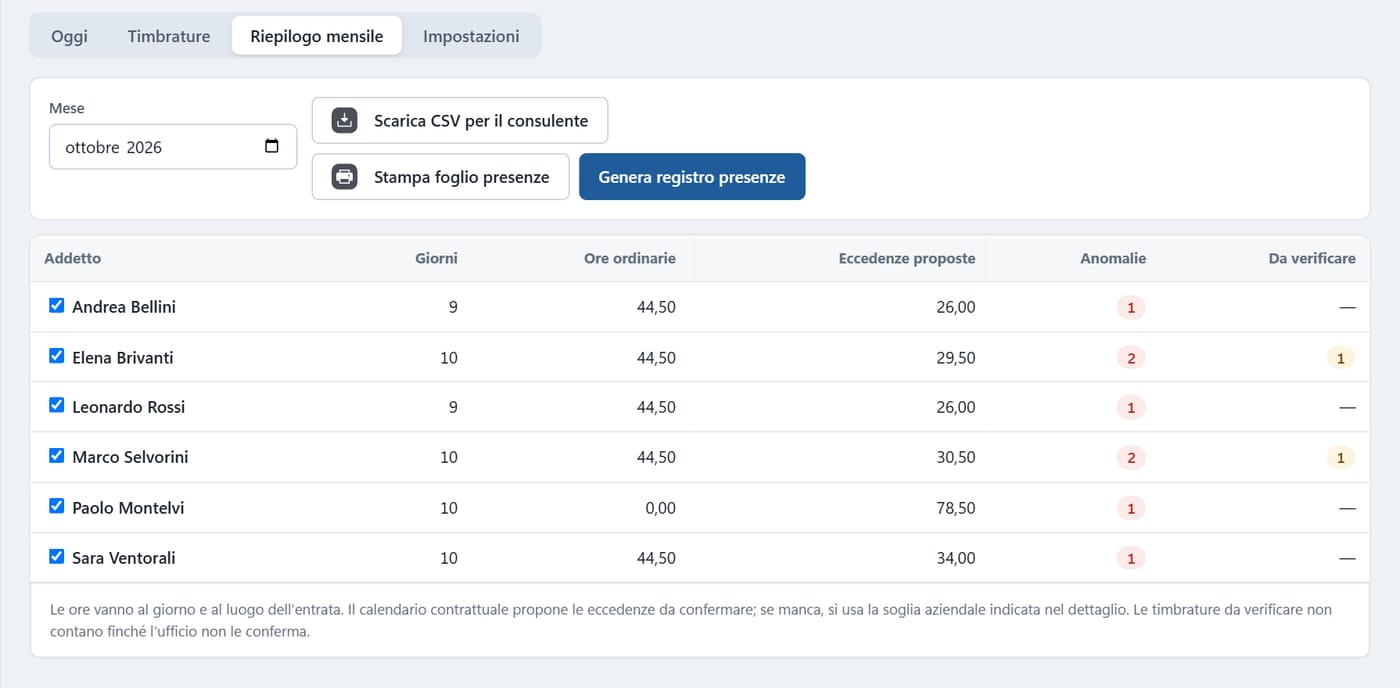Click the name Paolo Montelvi
The height and width of the screenshot is (688, 1400).
click(128, 508)
